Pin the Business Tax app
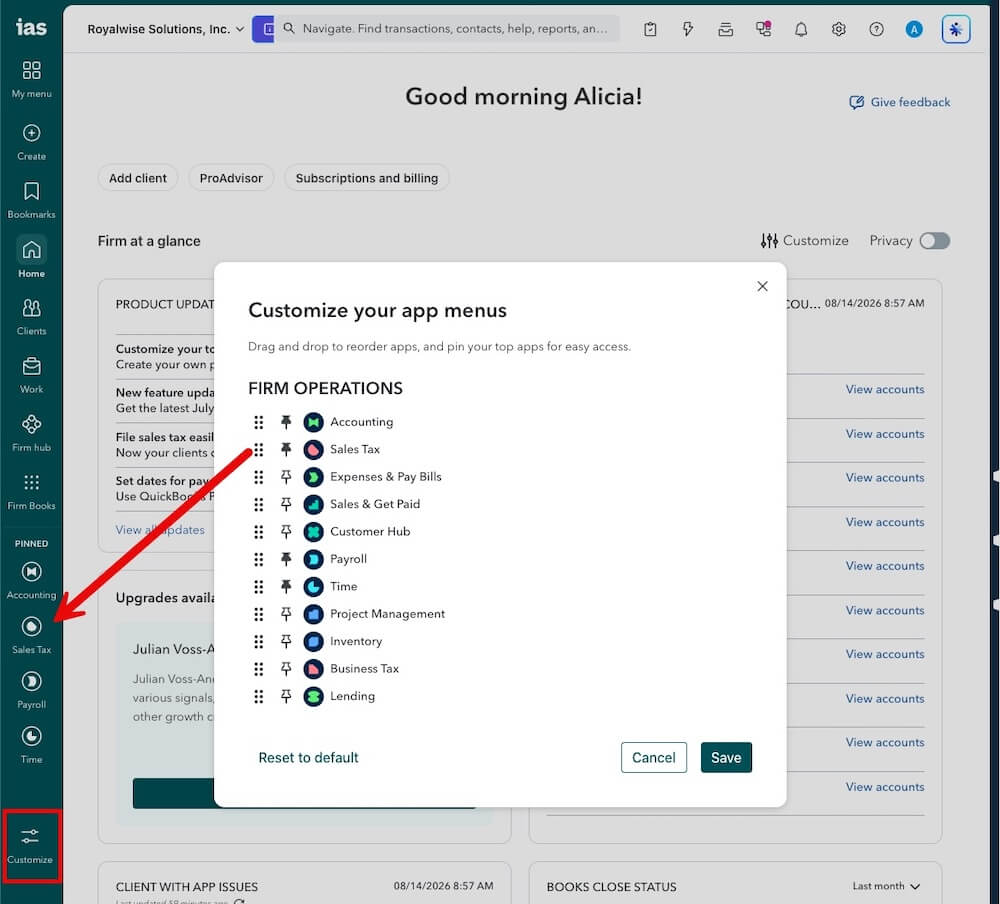The height and width of the screenshot is (904, 1000). tap(286, 669)
